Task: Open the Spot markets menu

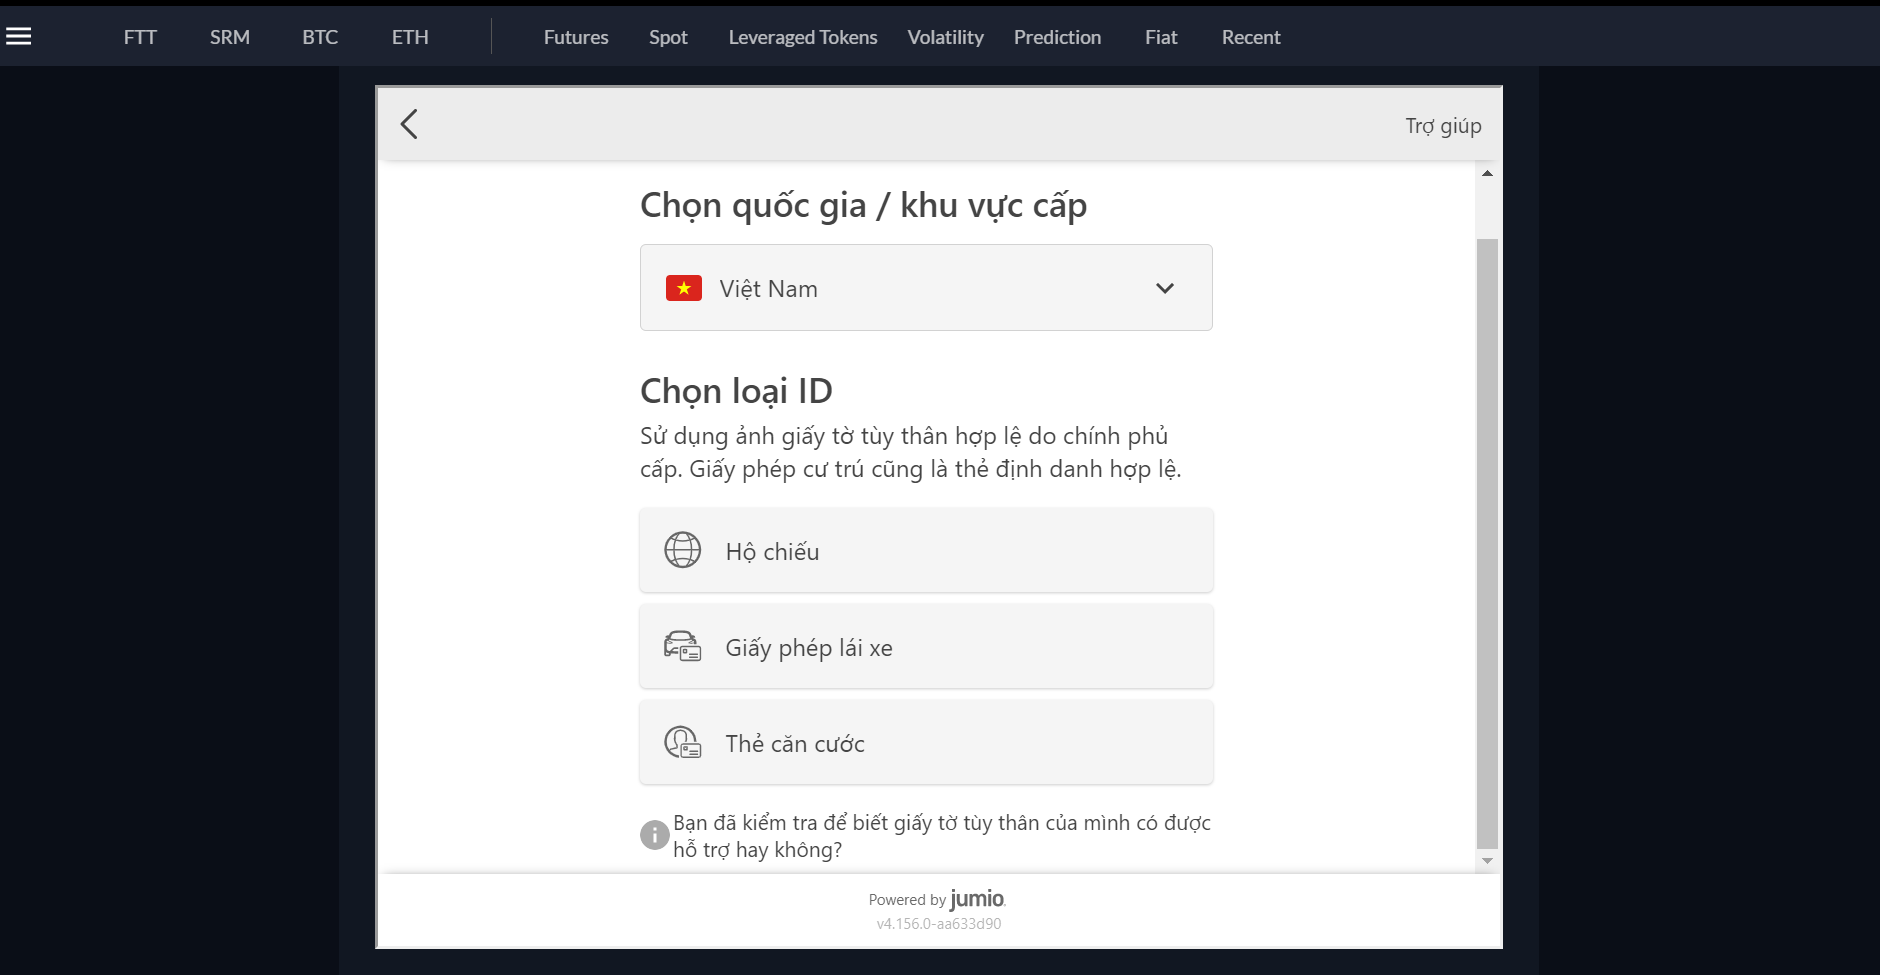Action: click(668, 37)
